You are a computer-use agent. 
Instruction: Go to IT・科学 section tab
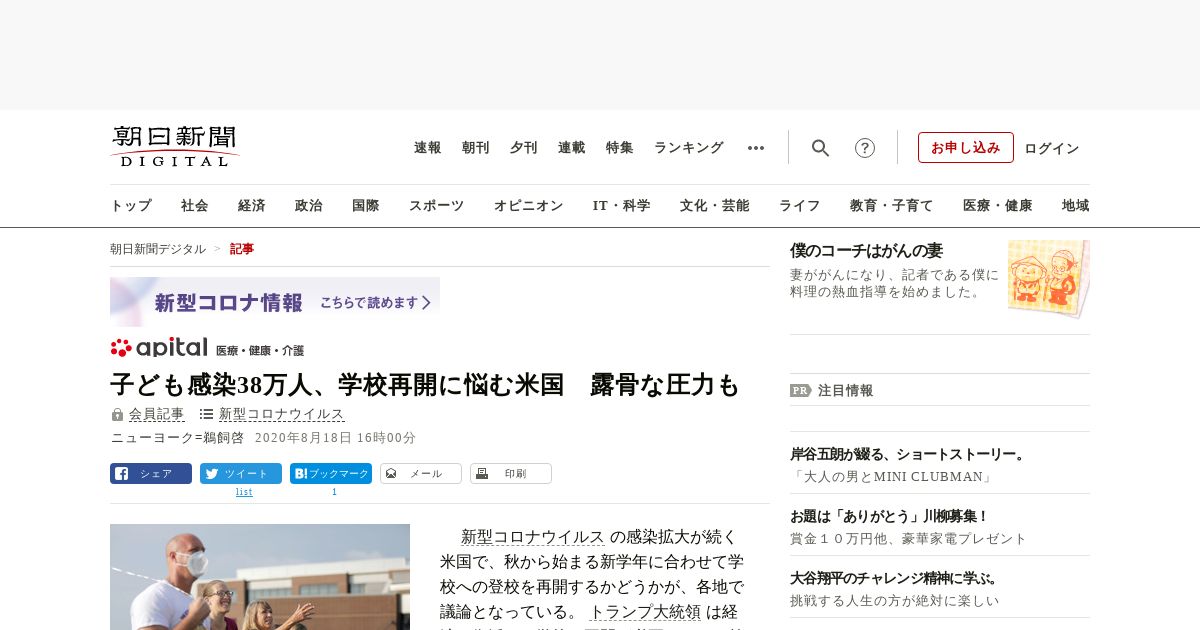click(x=622, y=206)
